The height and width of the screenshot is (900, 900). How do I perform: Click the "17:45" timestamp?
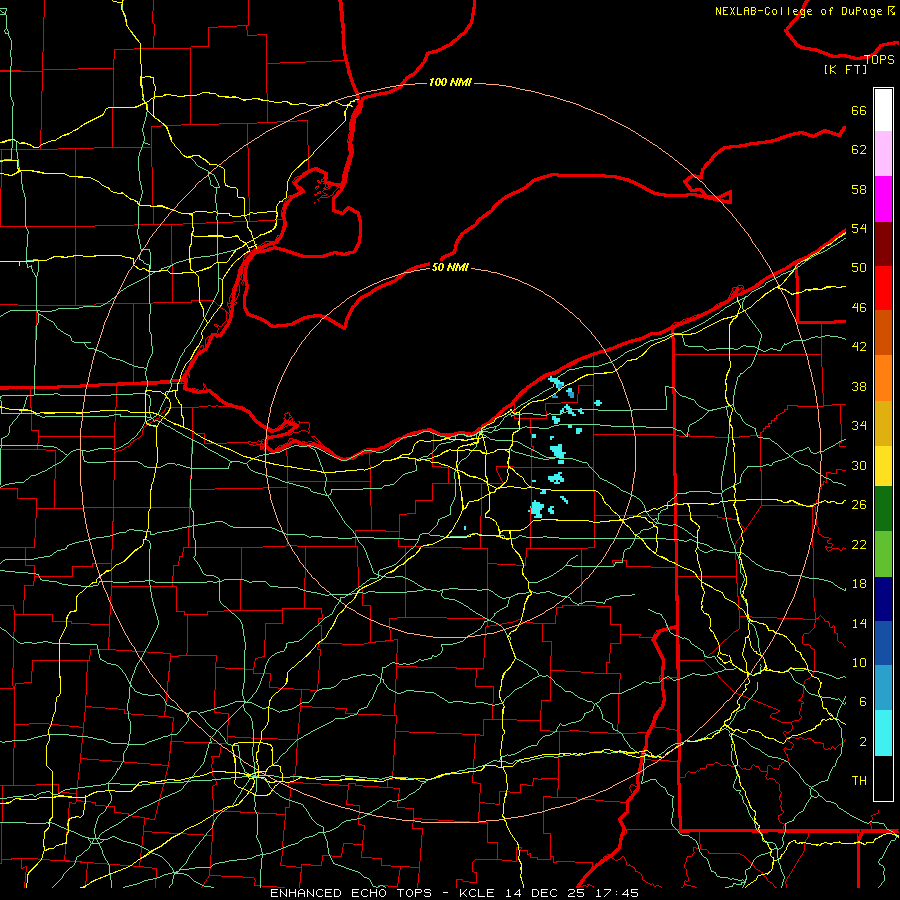pos(617,893)
